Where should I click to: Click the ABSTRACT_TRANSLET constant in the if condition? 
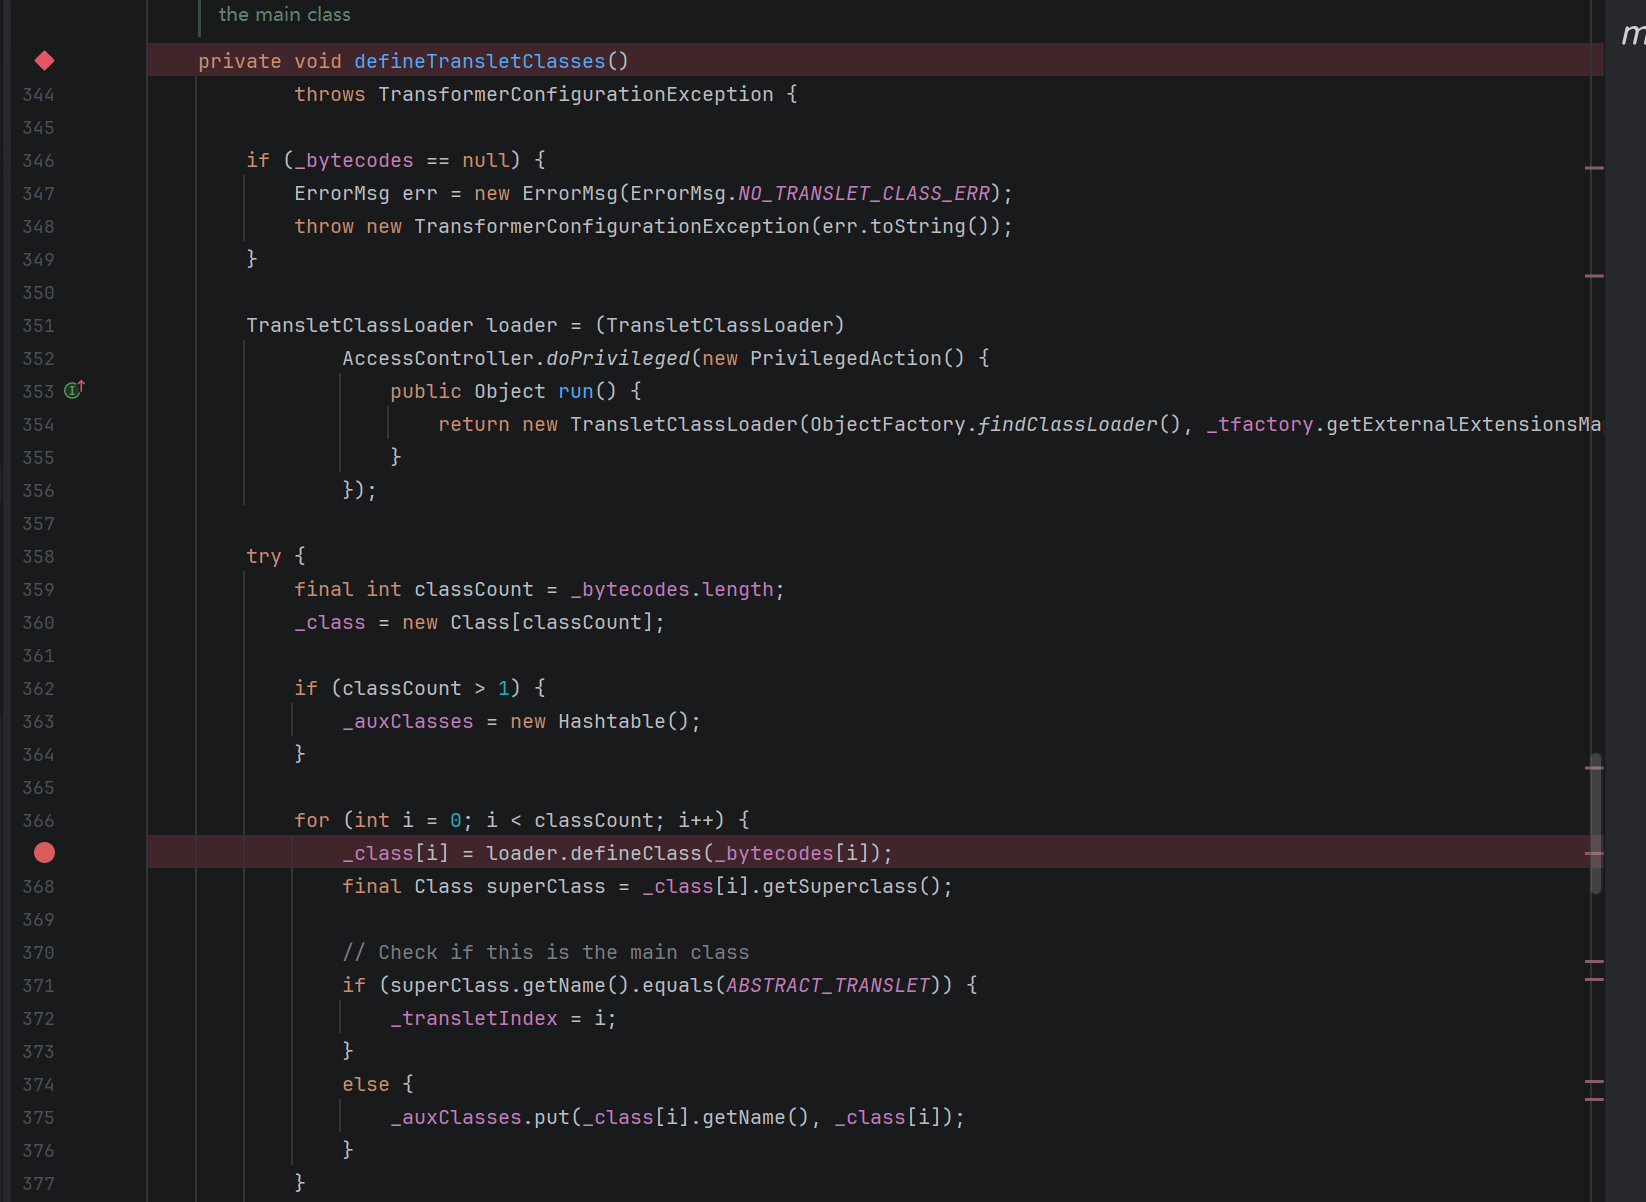click(x=828, y=985)
